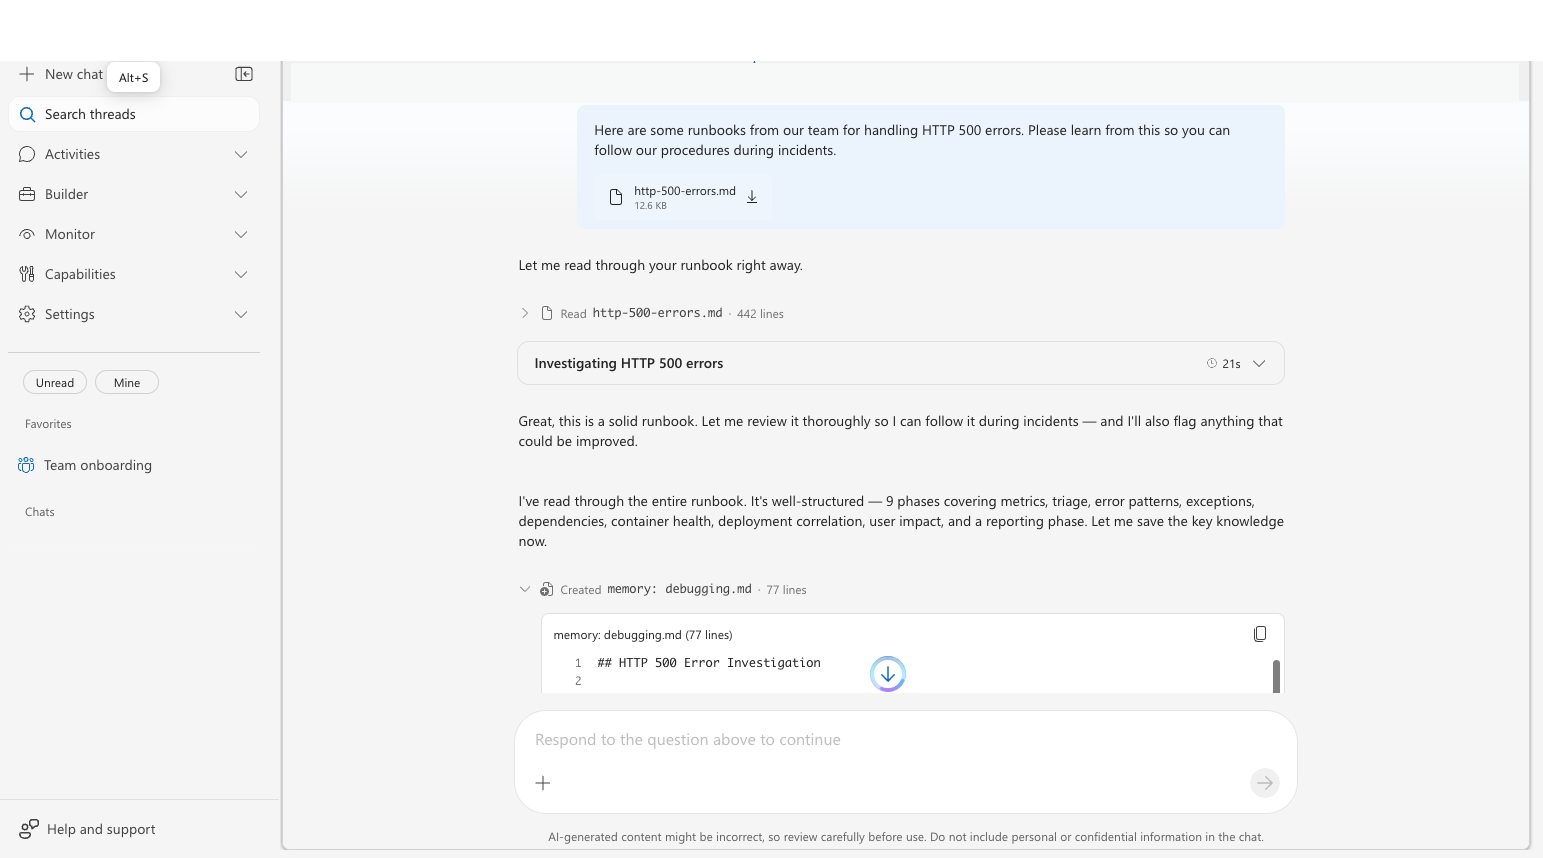Open the Builder section
Viewport: 1543px width, 858px height.
tap(134, 194)
